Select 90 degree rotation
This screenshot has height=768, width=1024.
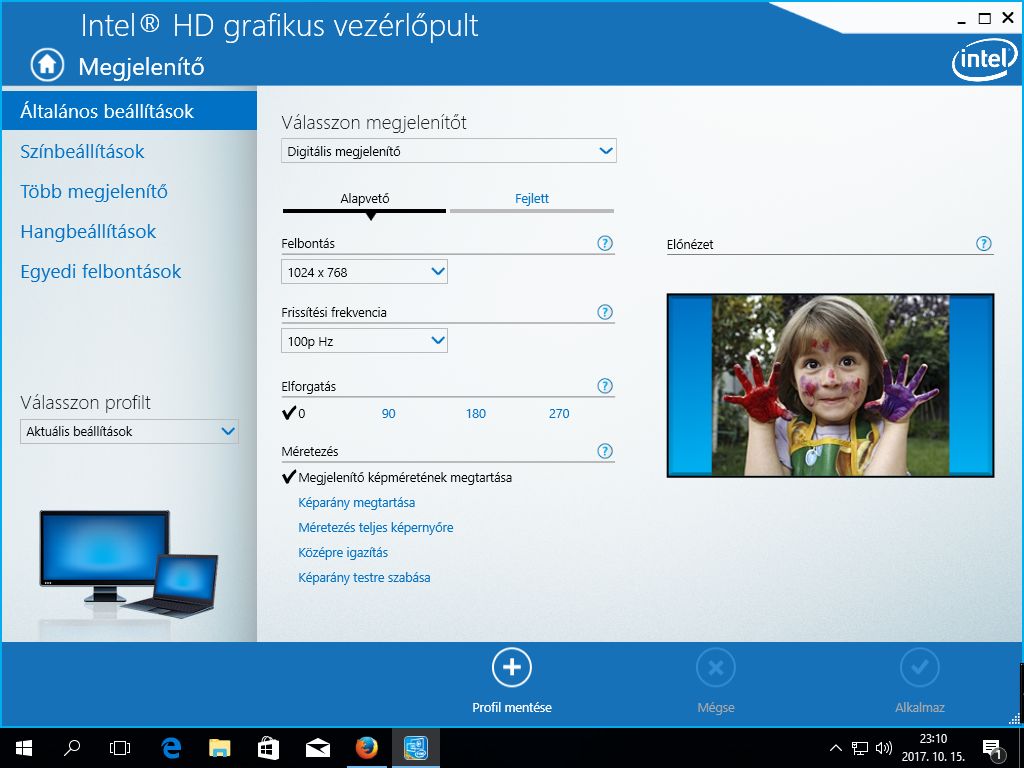coord(389,413)
